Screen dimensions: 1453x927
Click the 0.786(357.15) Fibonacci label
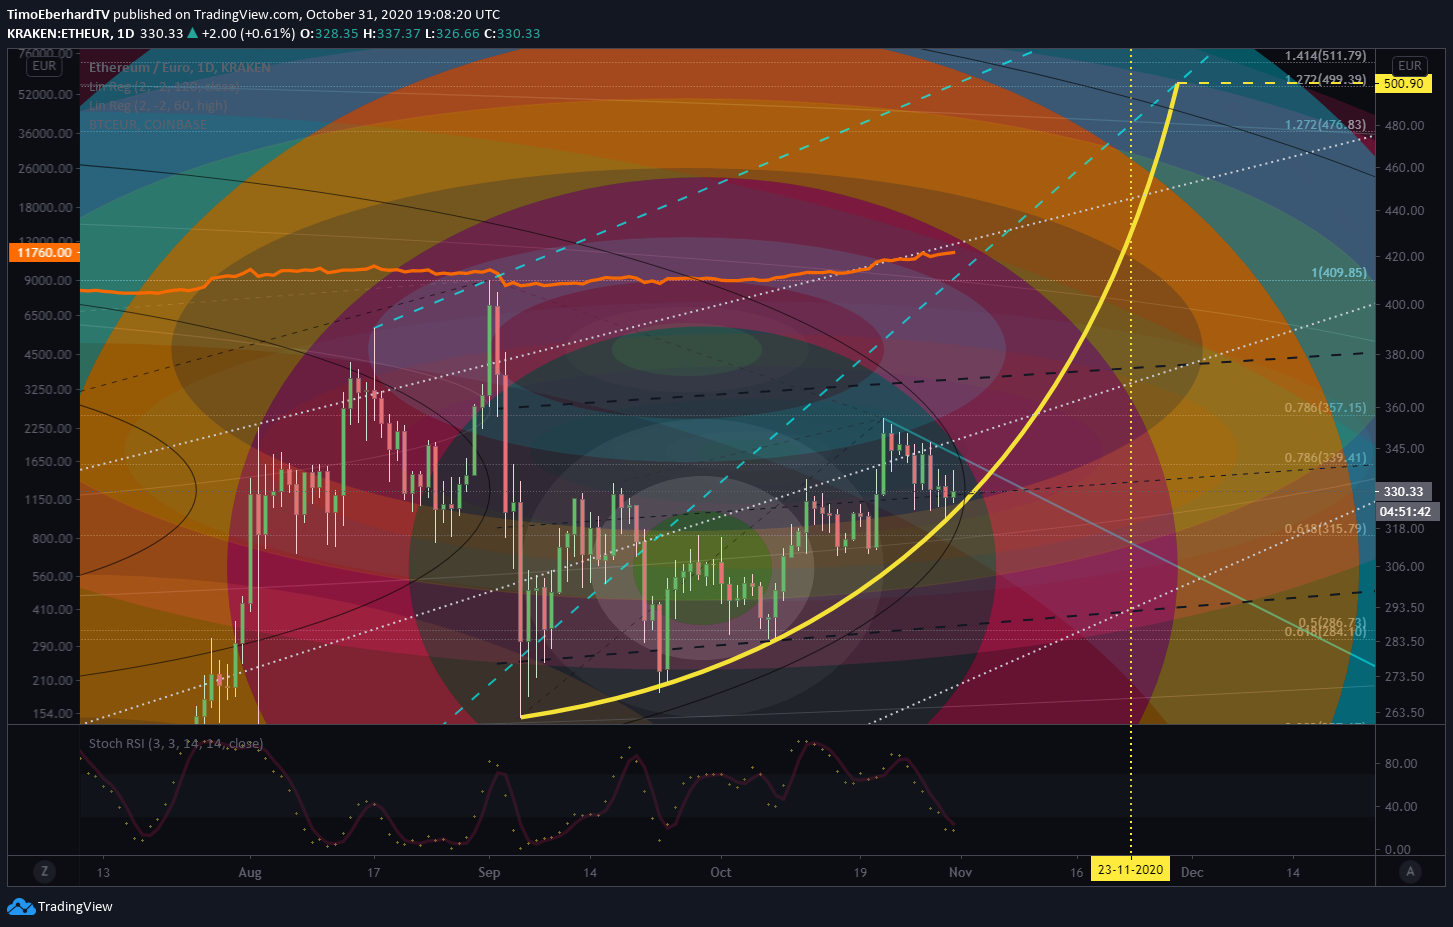pos(1325,408)
